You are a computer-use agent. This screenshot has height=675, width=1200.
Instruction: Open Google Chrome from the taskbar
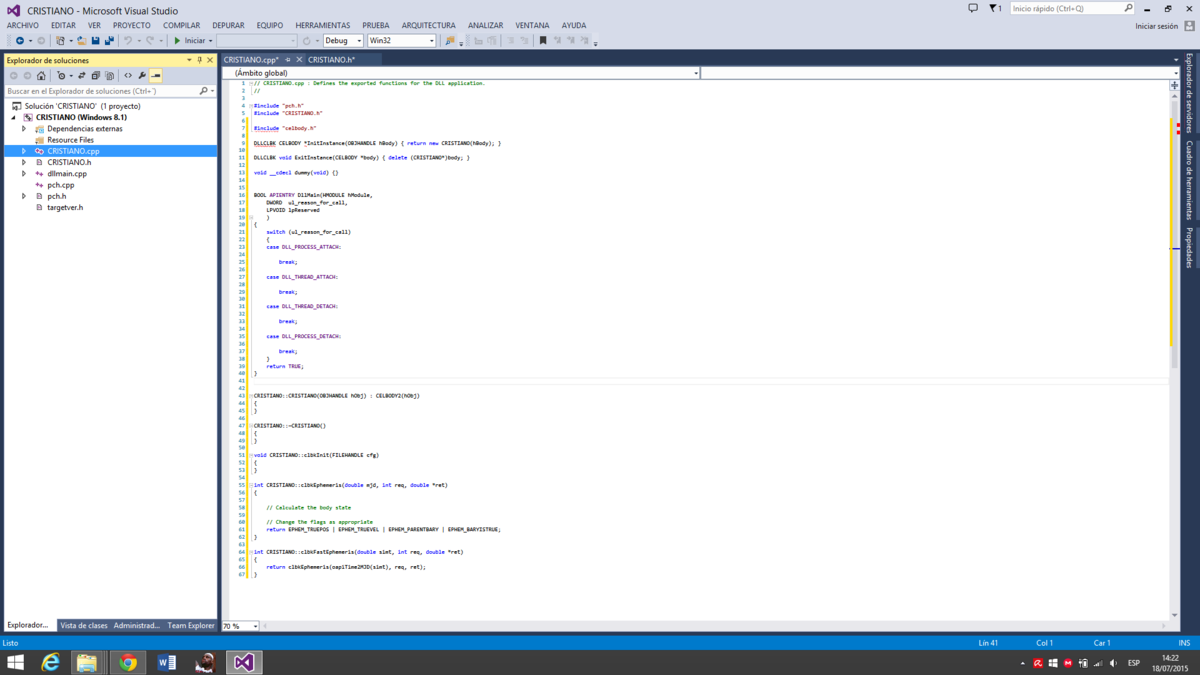click(128, 662)
